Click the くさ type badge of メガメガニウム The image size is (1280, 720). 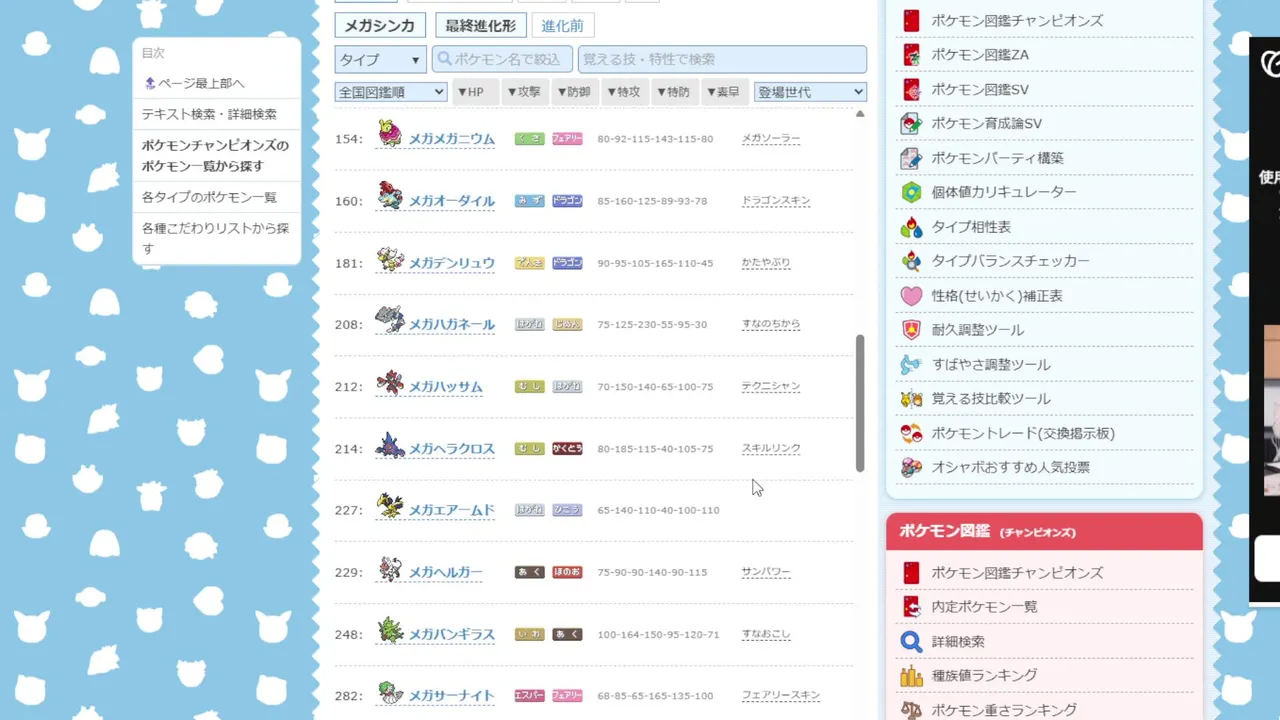[529, 139]
